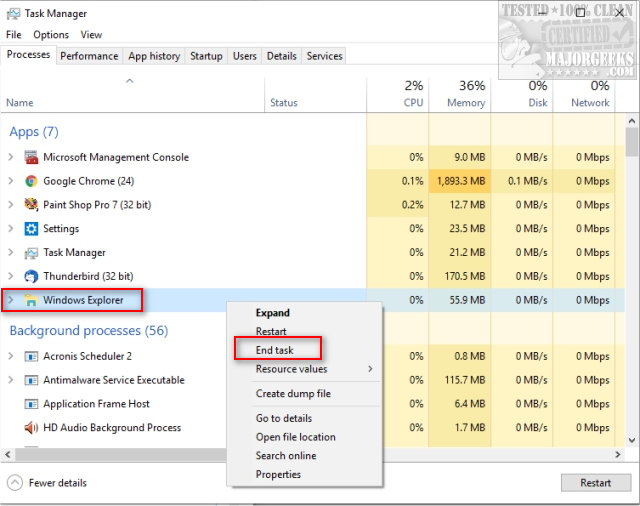Switch to the Users tab
Screen dimensions: 640x506
point(244,56)
